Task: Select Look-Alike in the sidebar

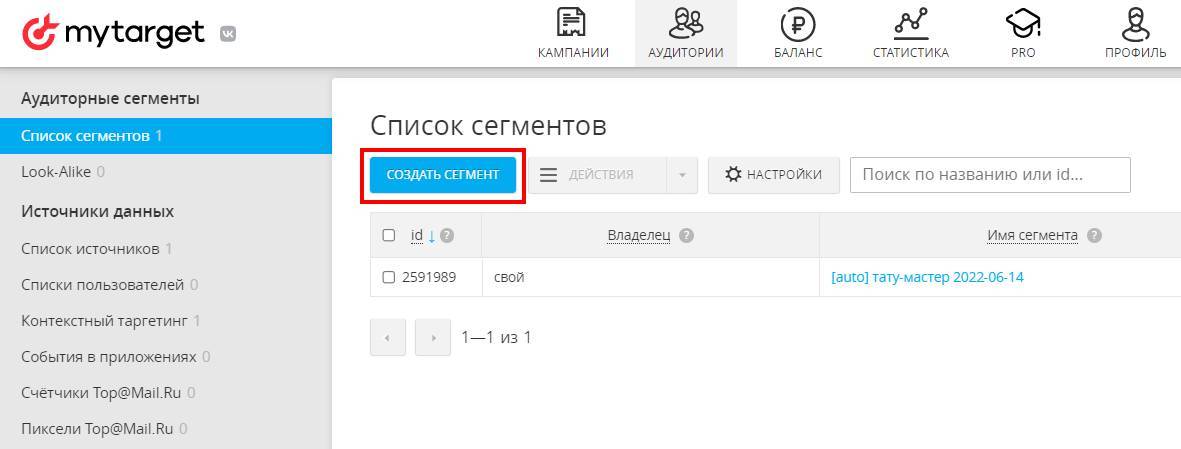Action: [56, 172]
